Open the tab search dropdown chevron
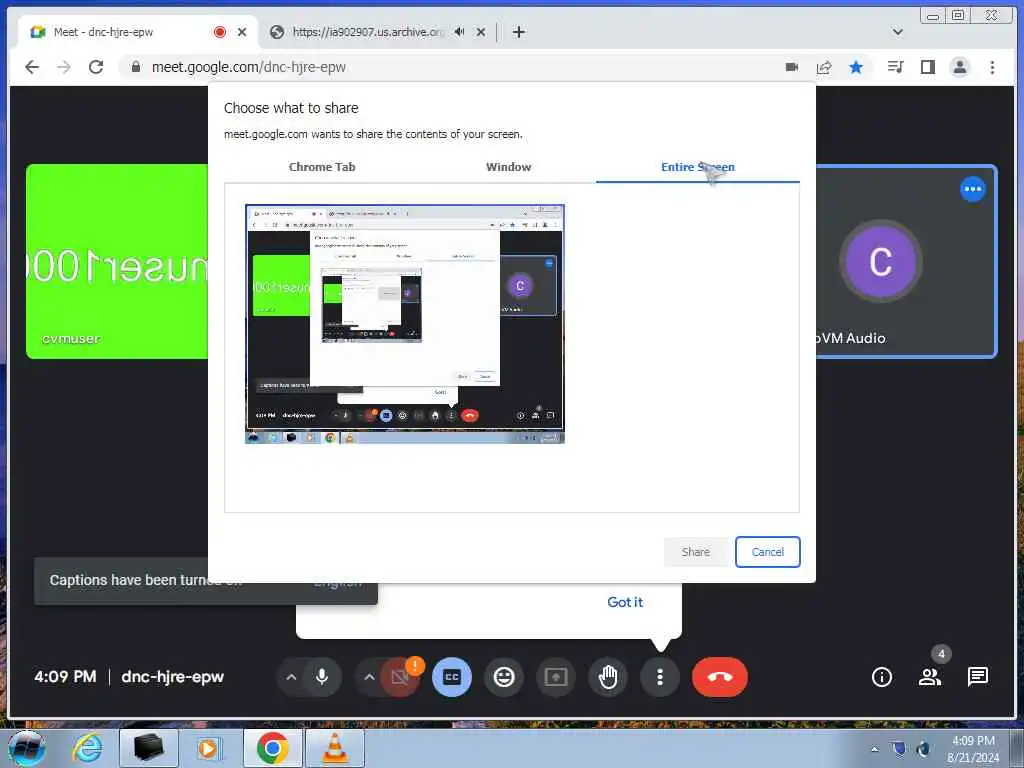 [x=898, y=31]
